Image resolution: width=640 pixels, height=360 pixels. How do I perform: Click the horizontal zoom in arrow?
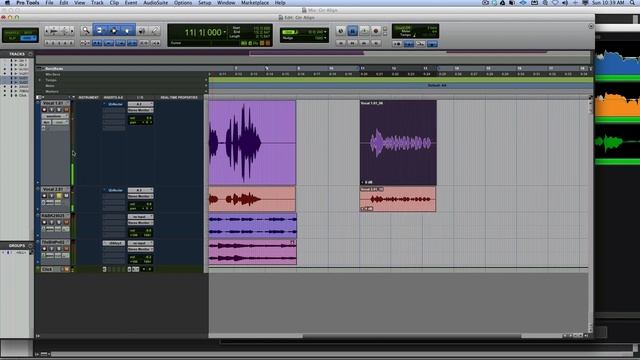(72, 31)
